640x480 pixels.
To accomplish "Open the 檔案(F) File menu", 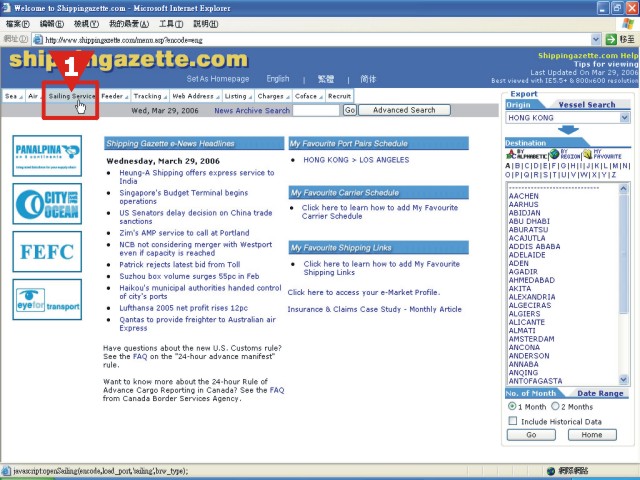I will tap(18, 24).
